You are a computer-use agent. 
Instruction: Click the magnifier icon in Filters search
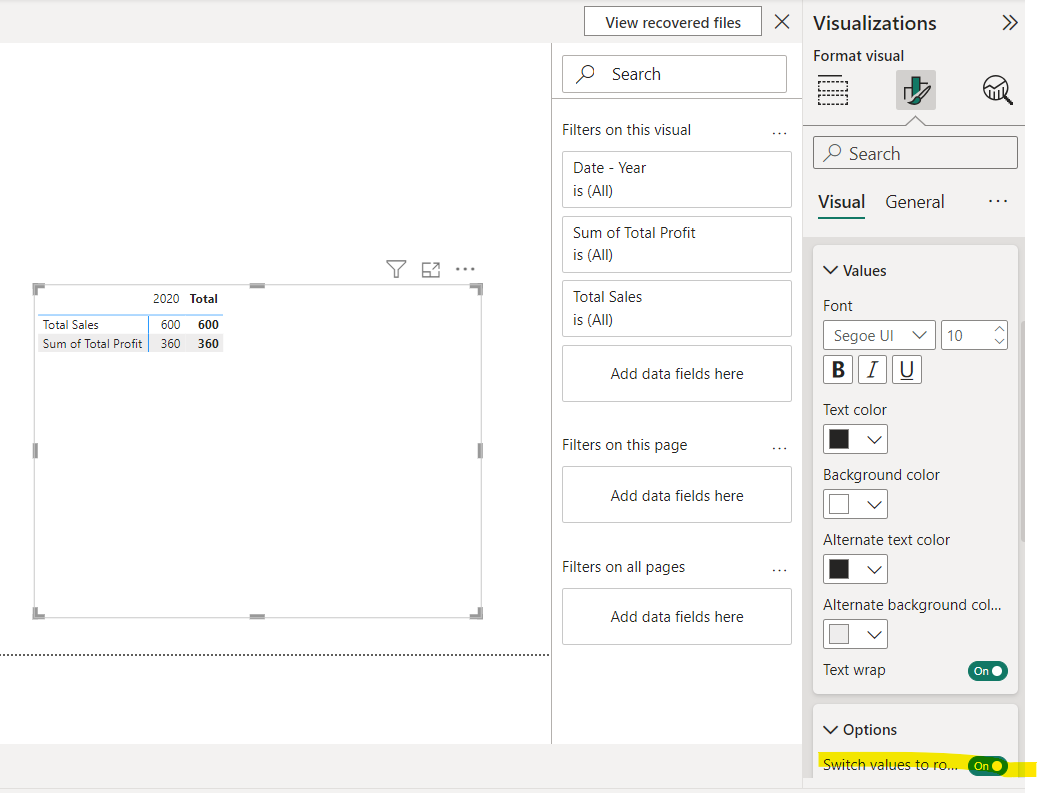tap(586, 74)
